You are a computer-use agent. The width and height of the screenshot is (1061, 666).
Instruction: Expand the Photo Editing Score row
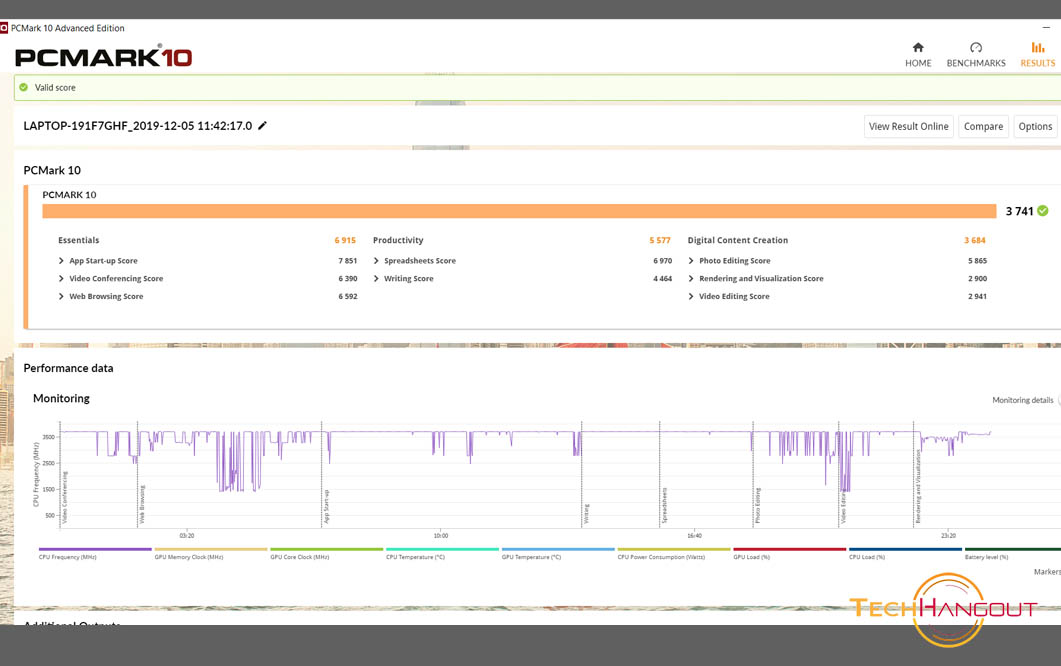[x=691, y=261]
